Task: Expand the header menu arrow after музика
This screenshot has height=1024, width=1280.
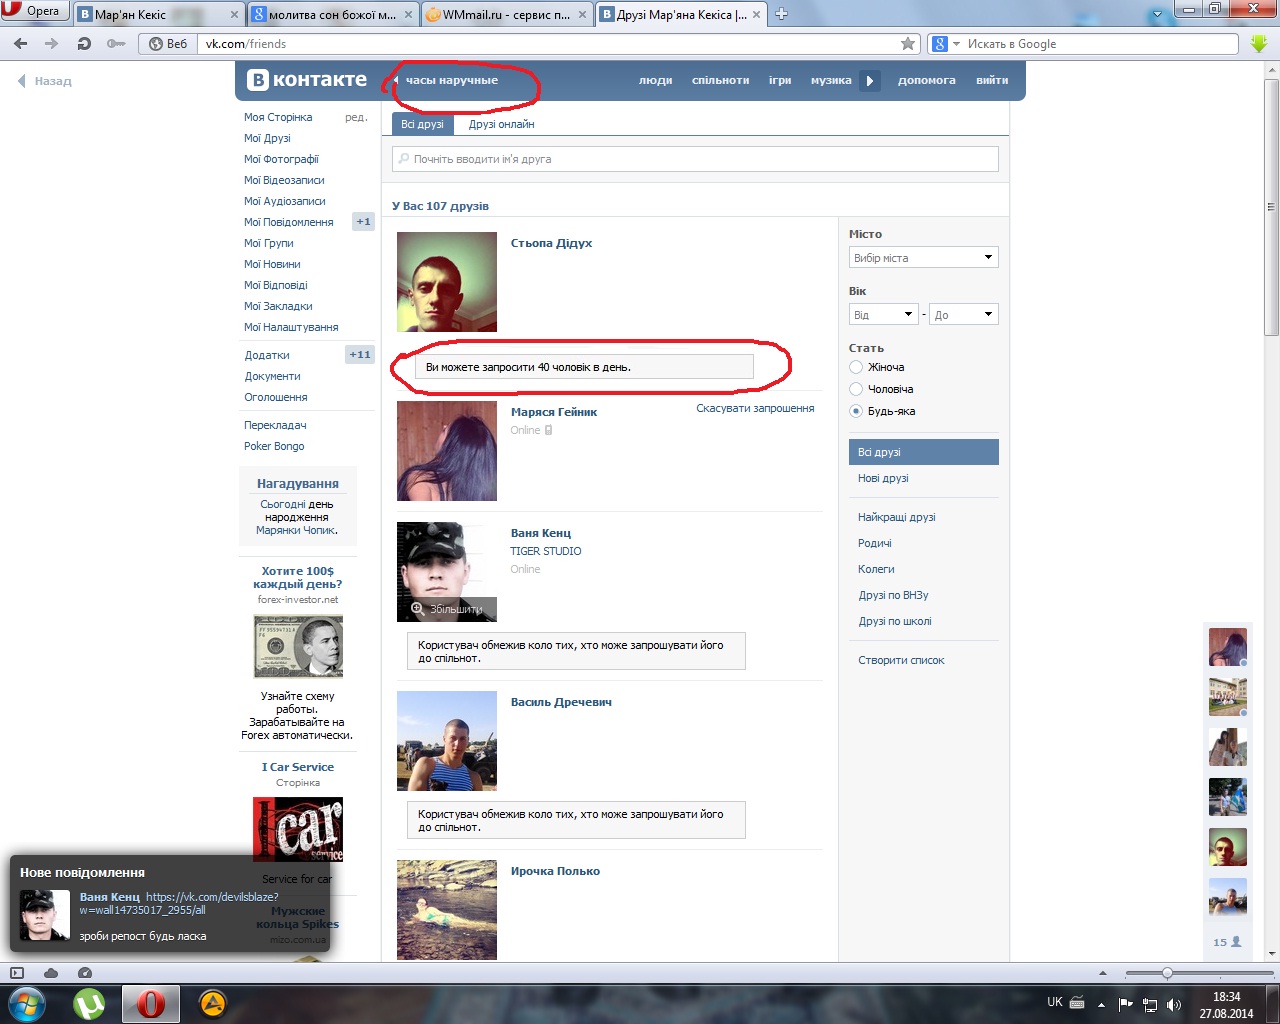Action: 870,81
